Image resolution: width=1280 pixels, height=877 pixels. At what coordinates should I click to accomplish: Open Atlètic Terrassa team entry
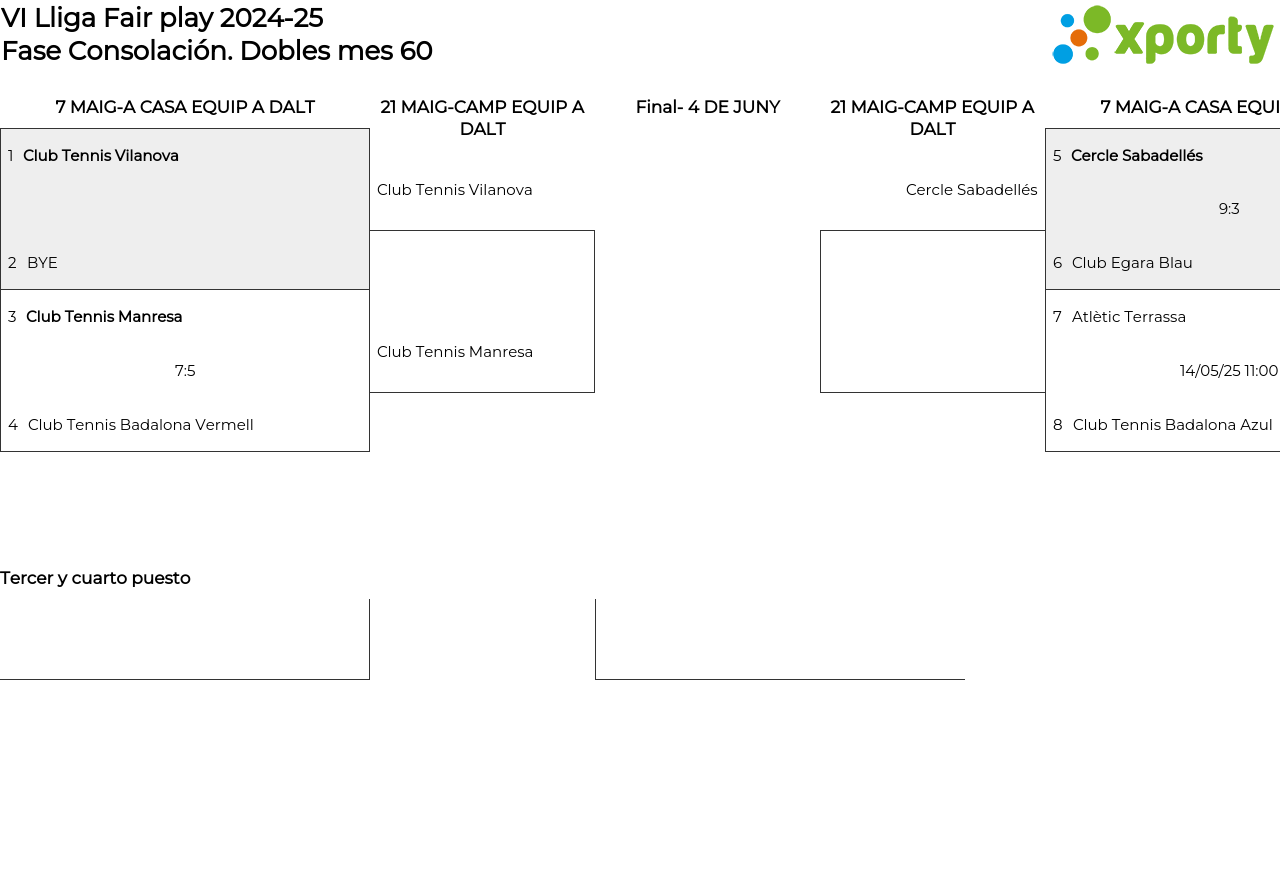[x=1129, y=317]
